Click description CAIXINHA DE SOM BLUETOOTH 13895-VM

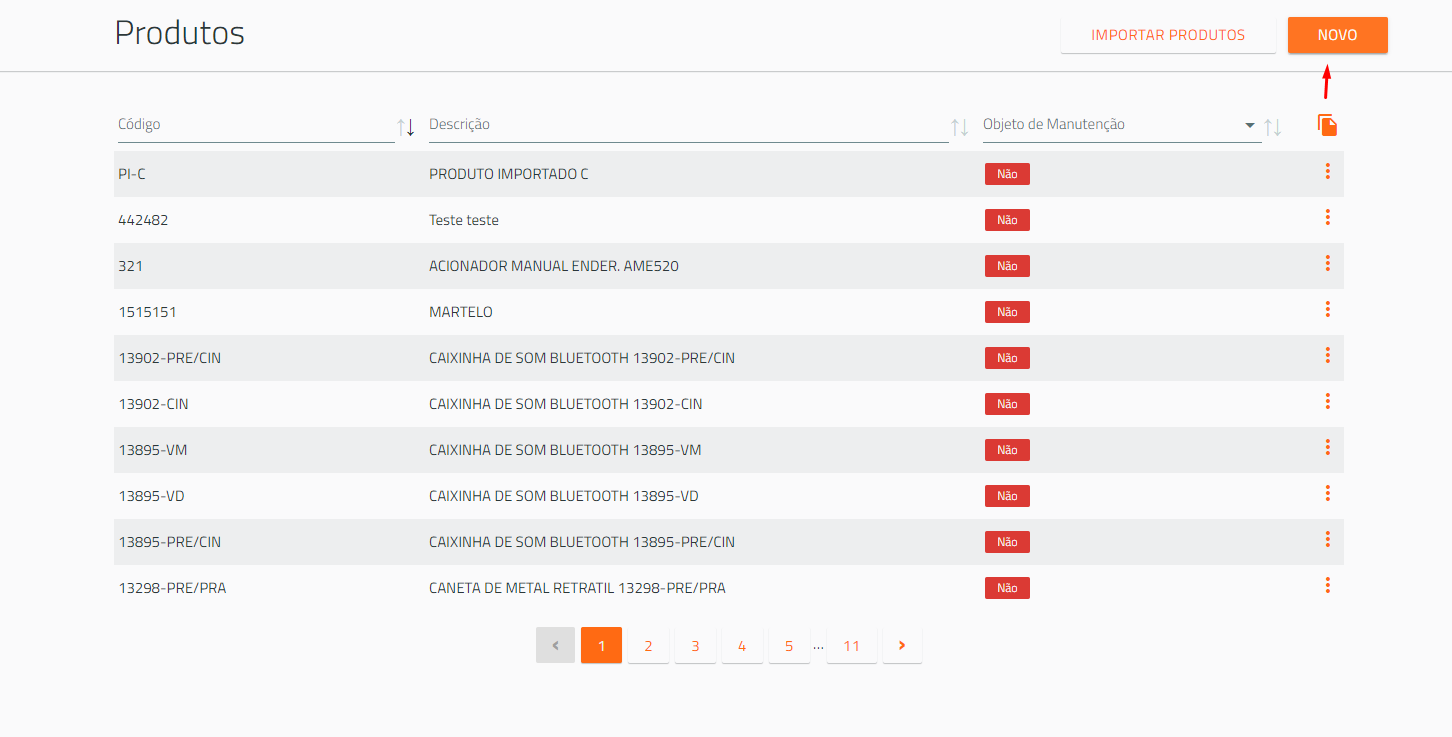(x=565, y=450)
